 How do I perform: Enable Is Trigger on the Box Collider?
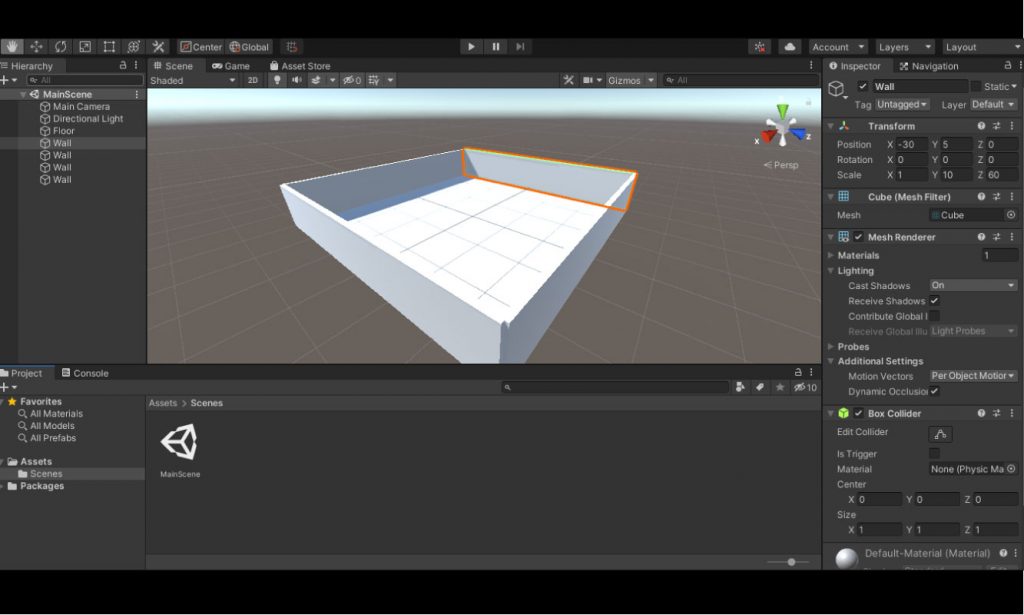(x=935, y=453)
